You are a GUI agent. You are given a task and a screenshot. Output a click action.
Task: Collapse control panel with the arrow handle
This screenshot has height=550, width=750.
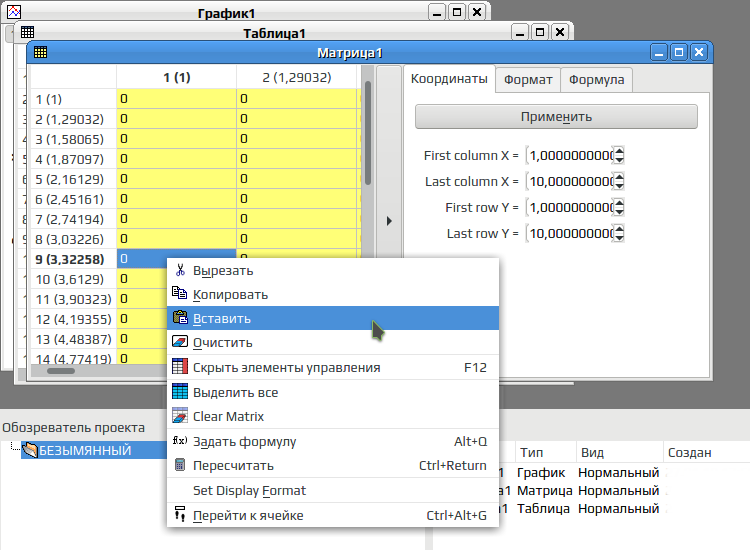point(389,221)
